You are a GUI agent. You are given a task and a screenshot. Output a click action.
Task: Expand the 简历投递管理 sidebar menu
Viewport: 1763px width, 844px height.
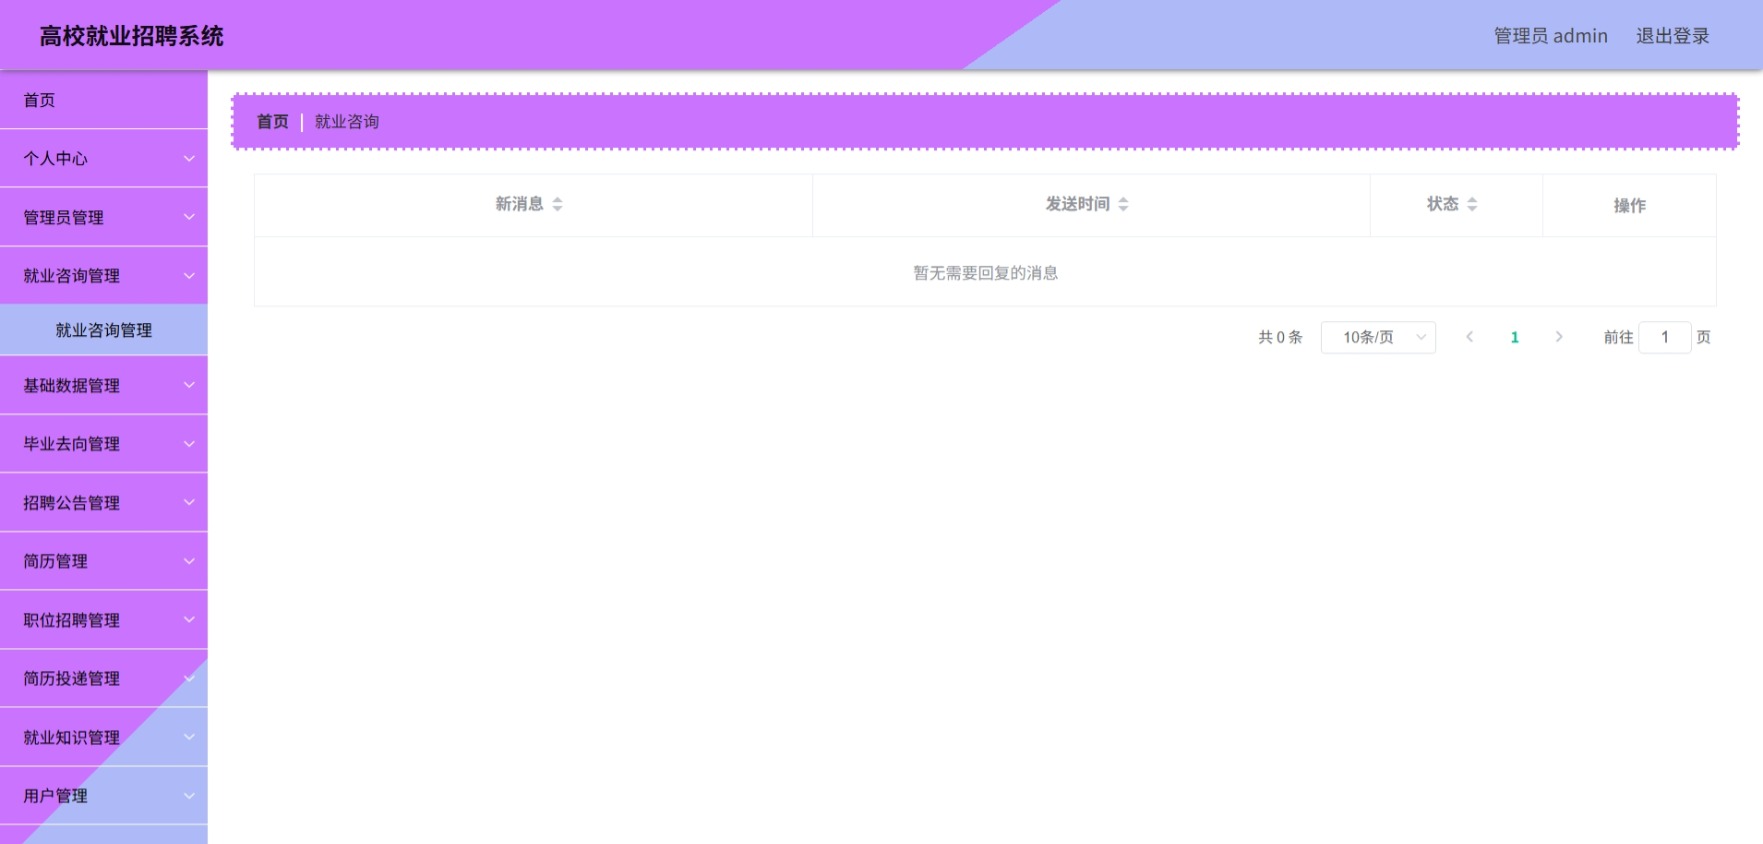[104, 679]
